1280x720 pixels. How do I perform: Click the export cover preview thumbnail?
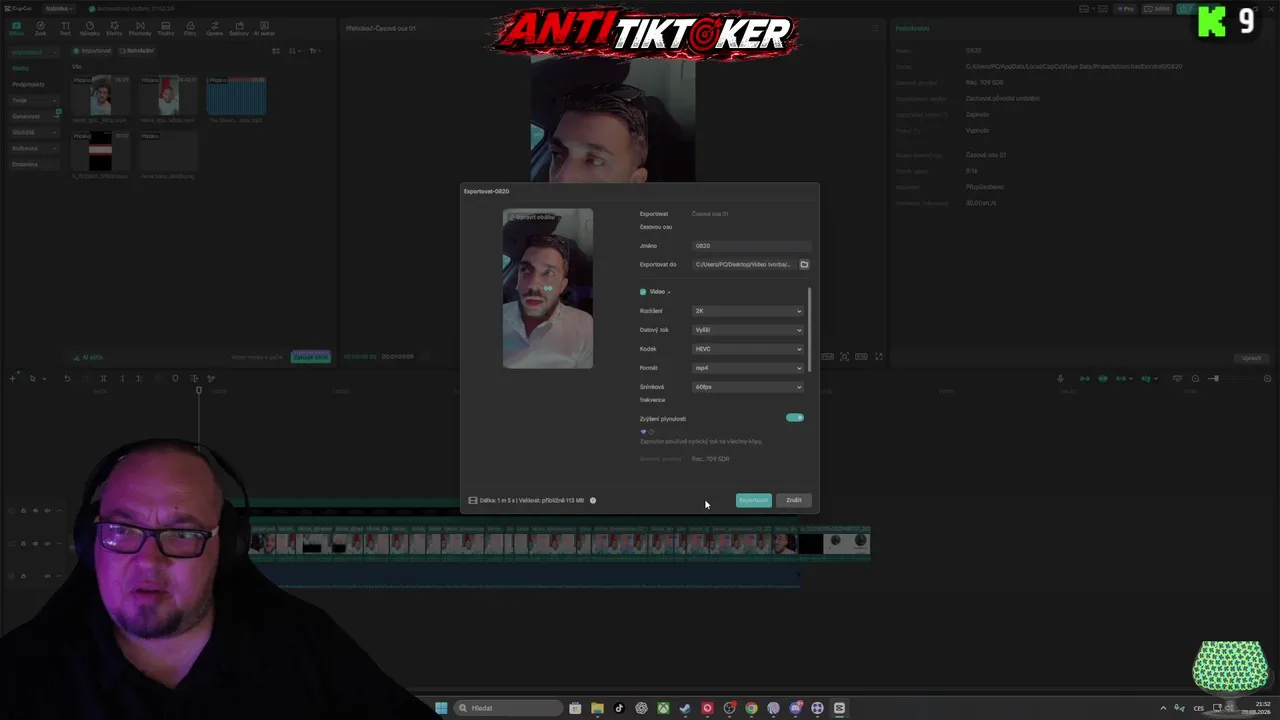[548, 288]
